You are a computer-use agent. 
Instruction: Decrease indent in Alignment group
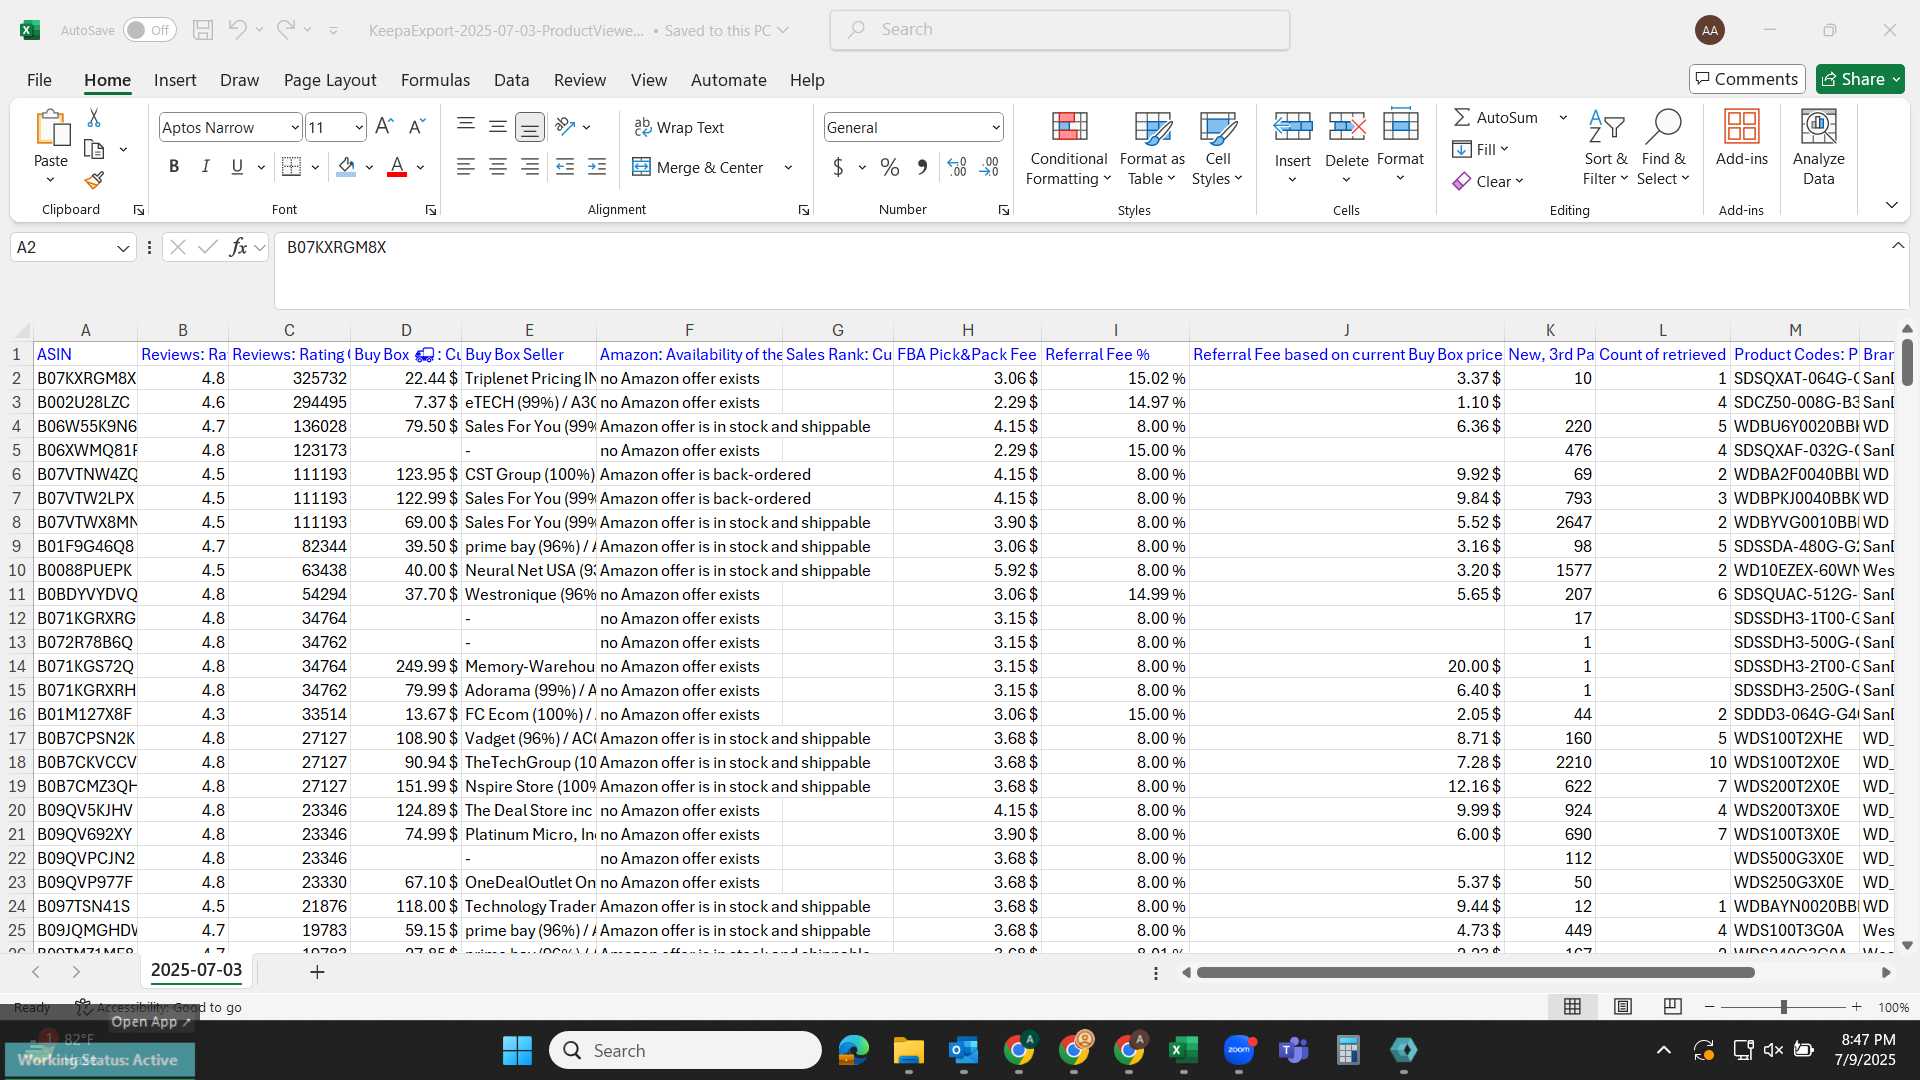pyautogui.click(x=565, y=167)
